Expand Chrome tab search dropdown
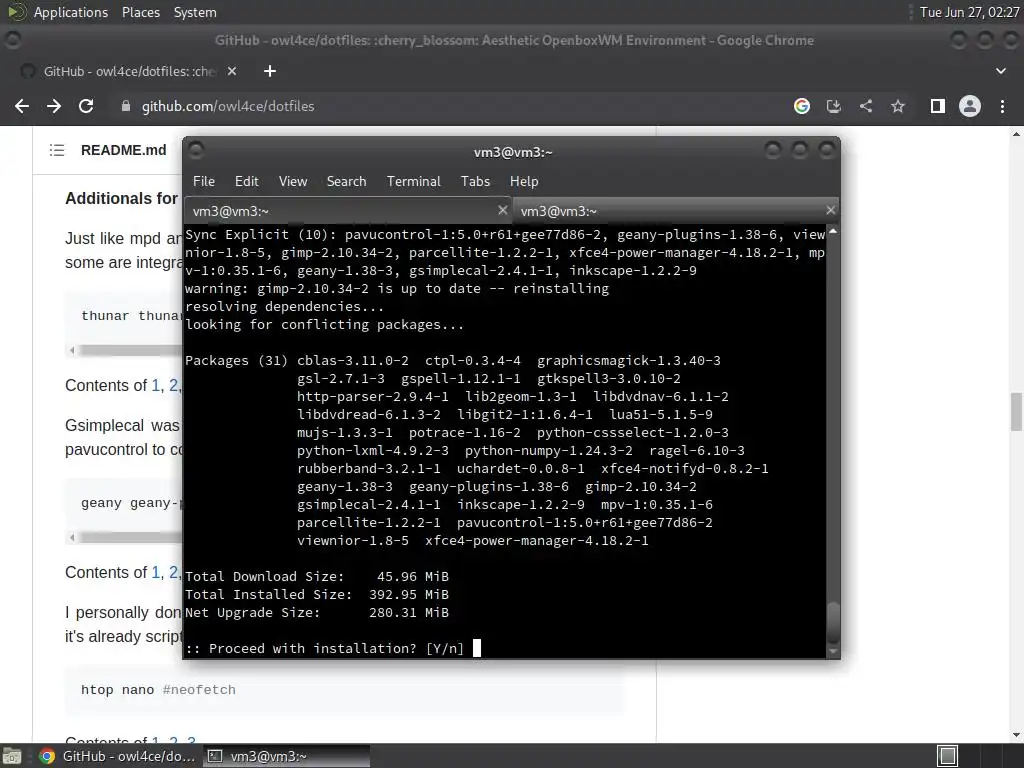This screenshot has width=1024, height=768. [x=1000, y=71]
